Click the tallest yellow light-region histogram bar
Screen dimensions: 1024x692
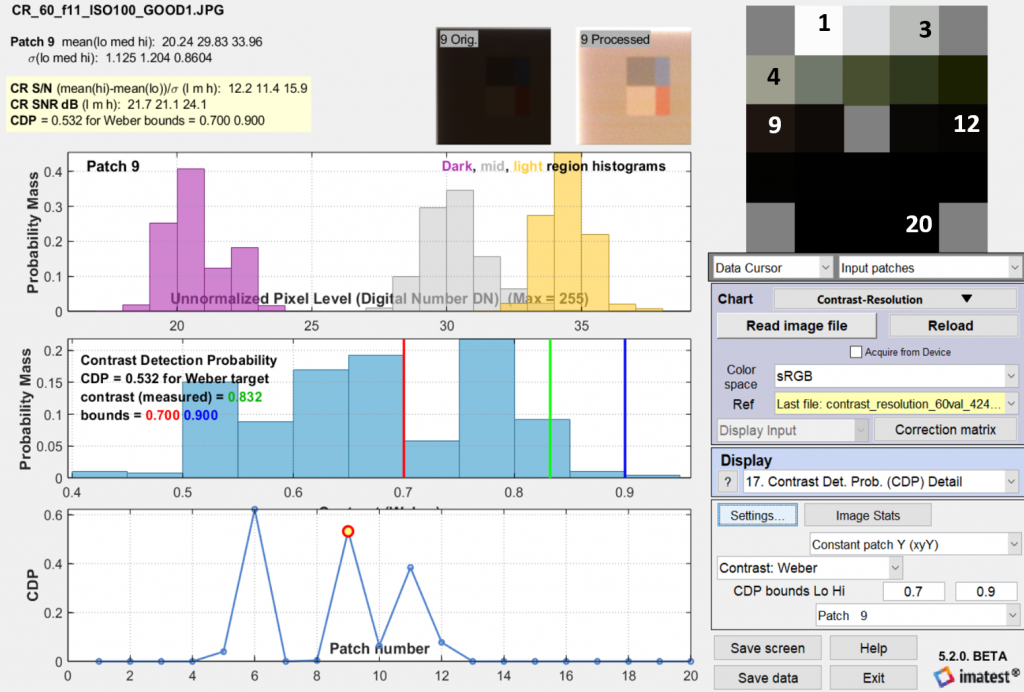568,232
